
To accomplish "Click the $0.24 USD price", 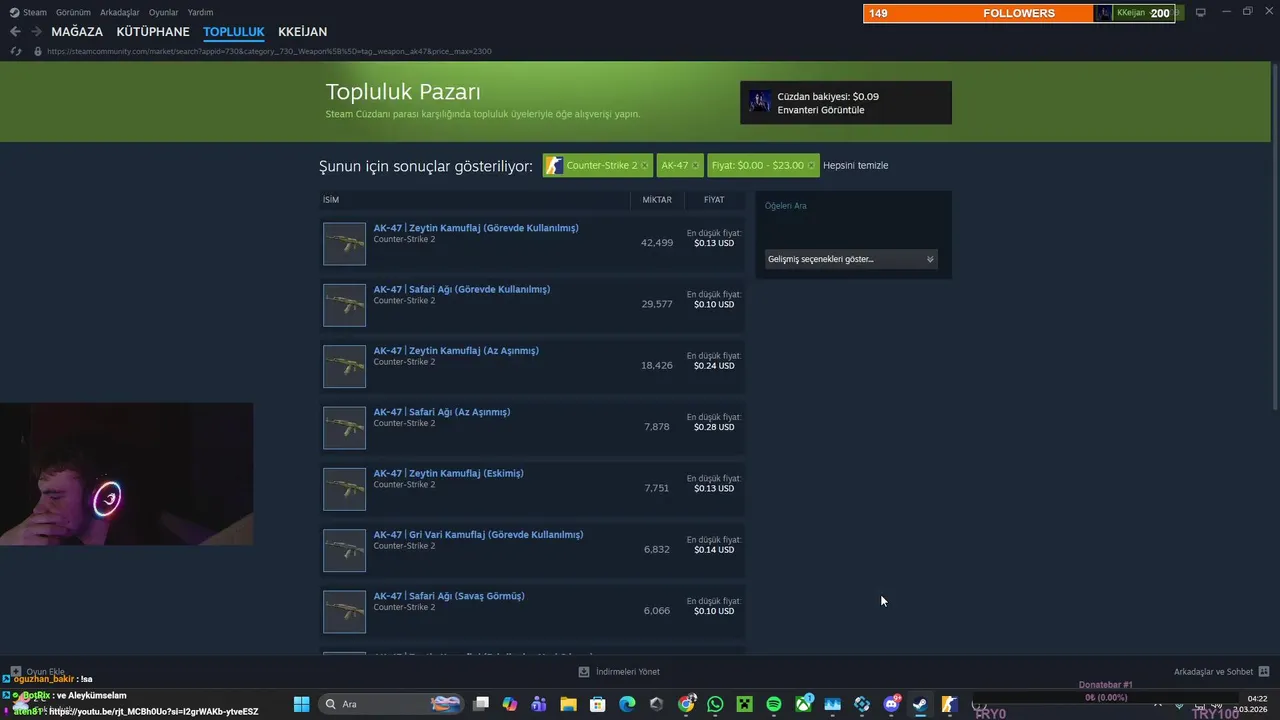I will [714, 366].
